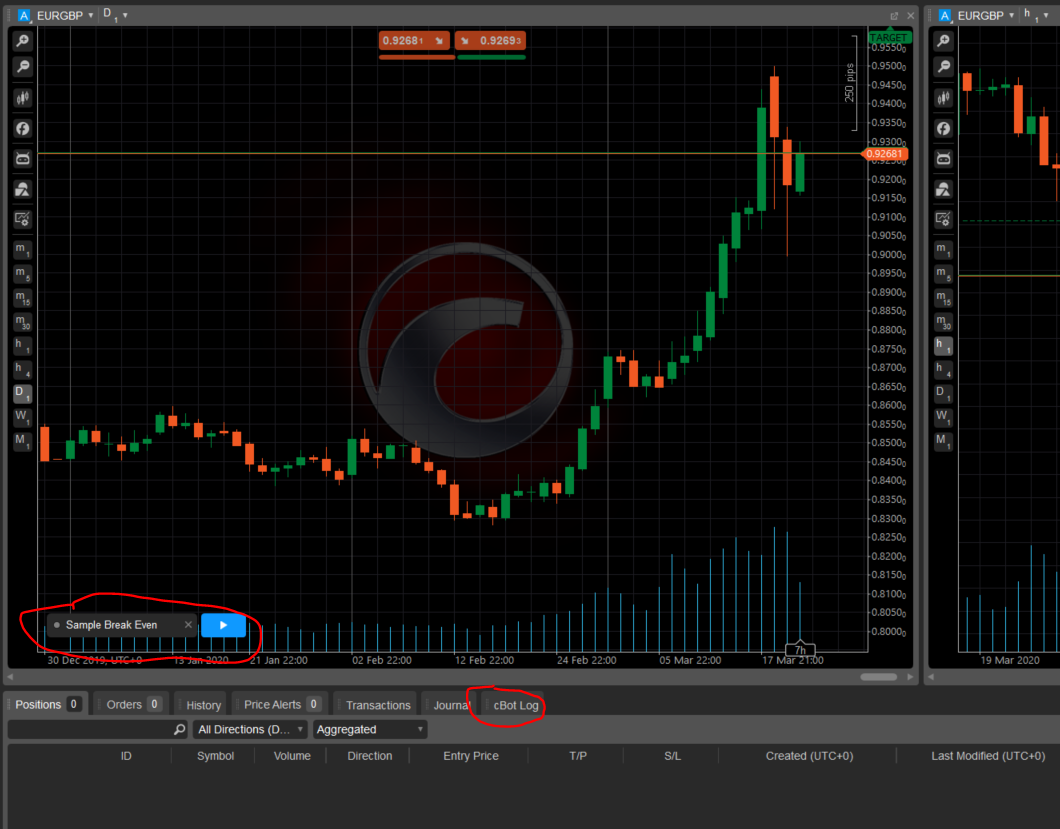Click the 7h countdown marker on time axis

[x=800, y=650]
